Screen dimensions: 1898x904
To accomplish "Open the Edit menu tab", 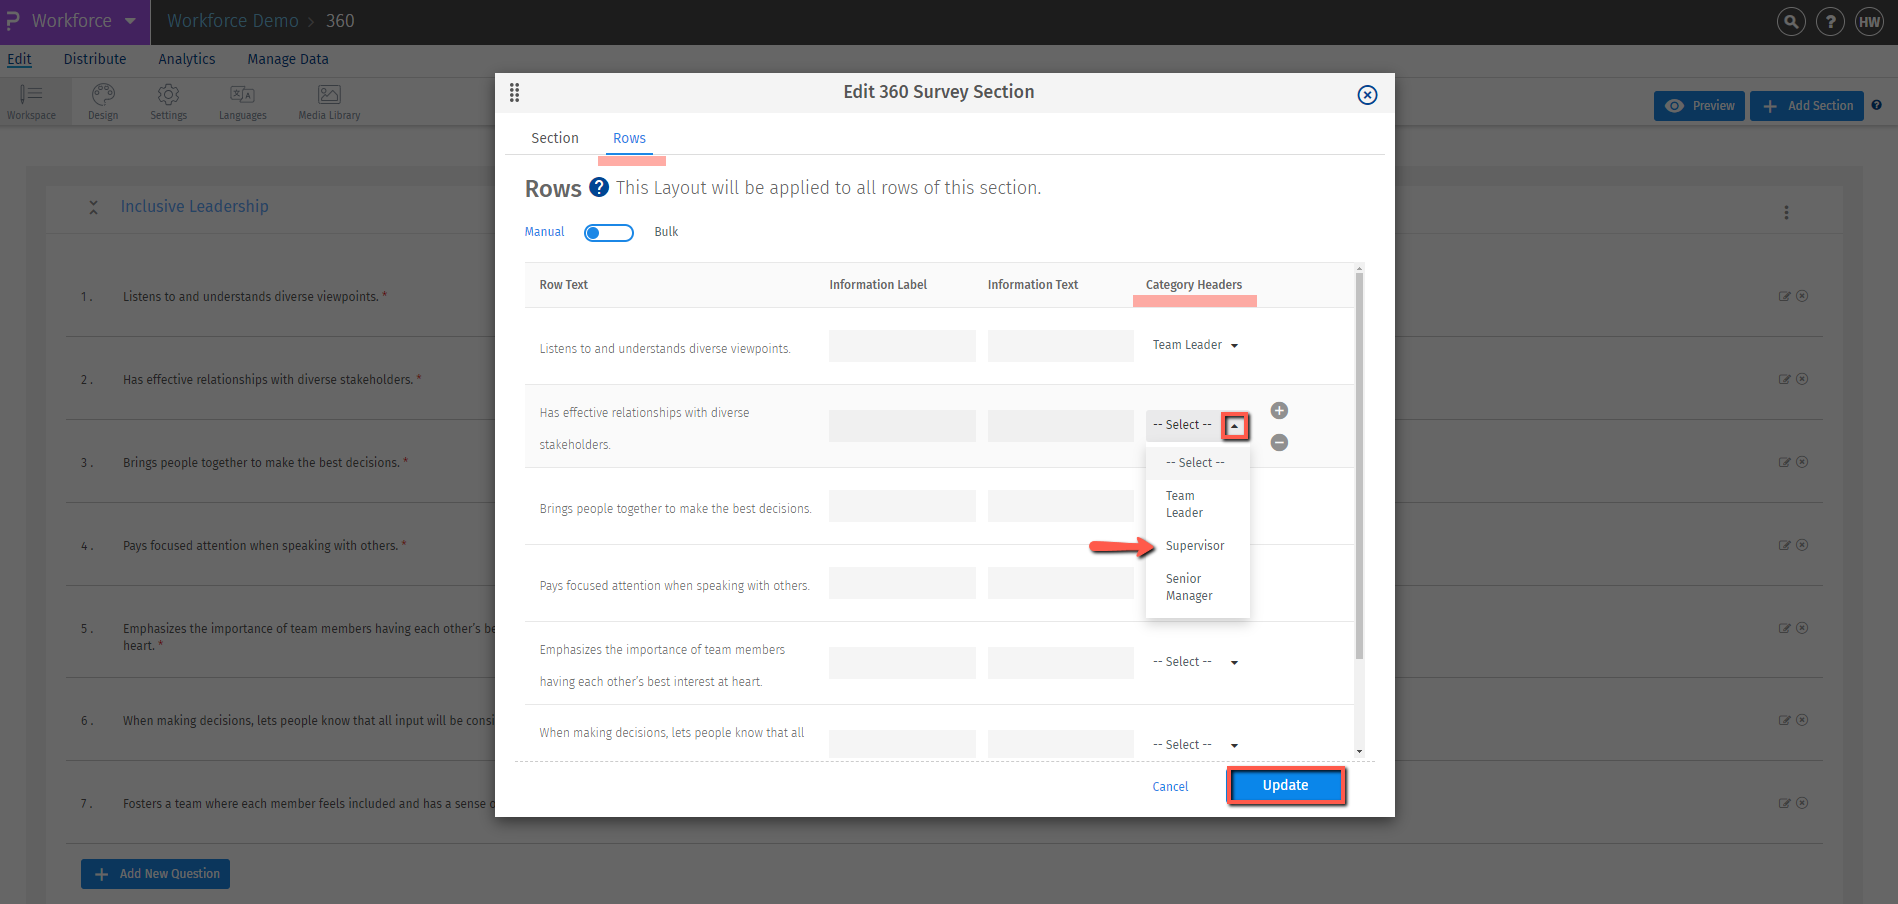I will pos(19,59).
